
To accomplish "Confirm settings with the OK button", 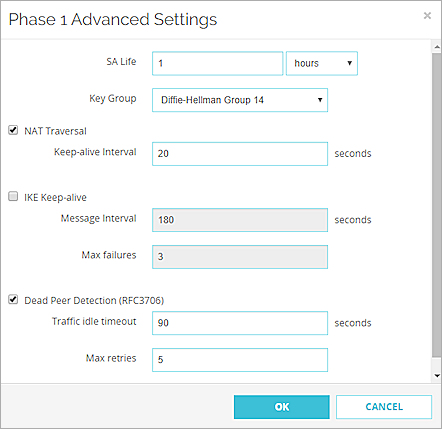I will point(282,407).
